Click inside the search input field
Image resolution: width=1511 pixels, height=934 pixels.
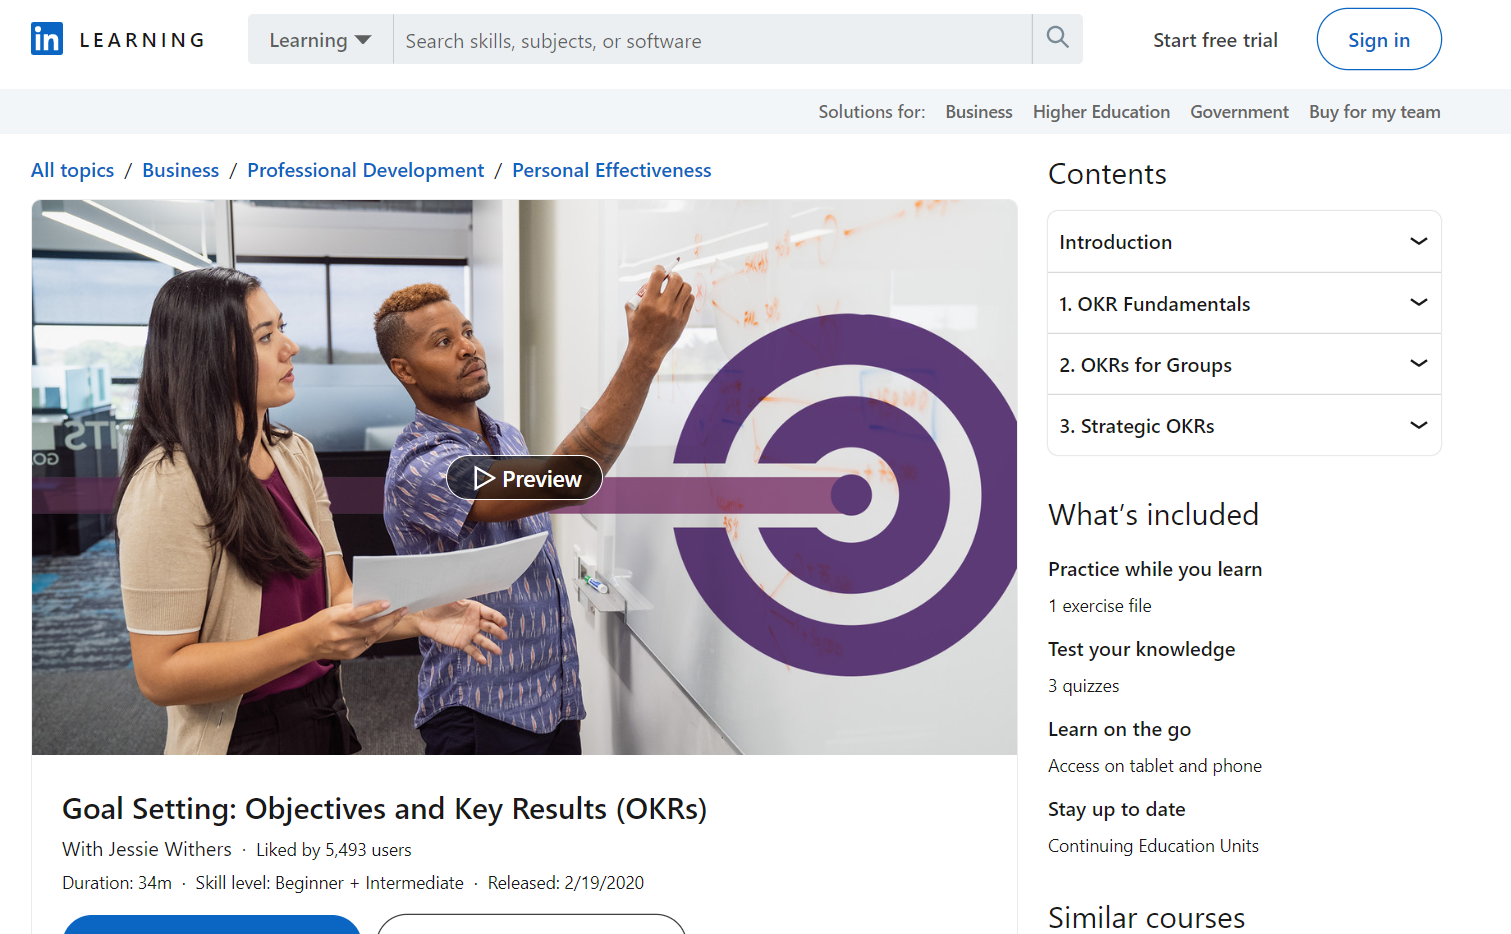pyautogui.click(x=700, y=40)
